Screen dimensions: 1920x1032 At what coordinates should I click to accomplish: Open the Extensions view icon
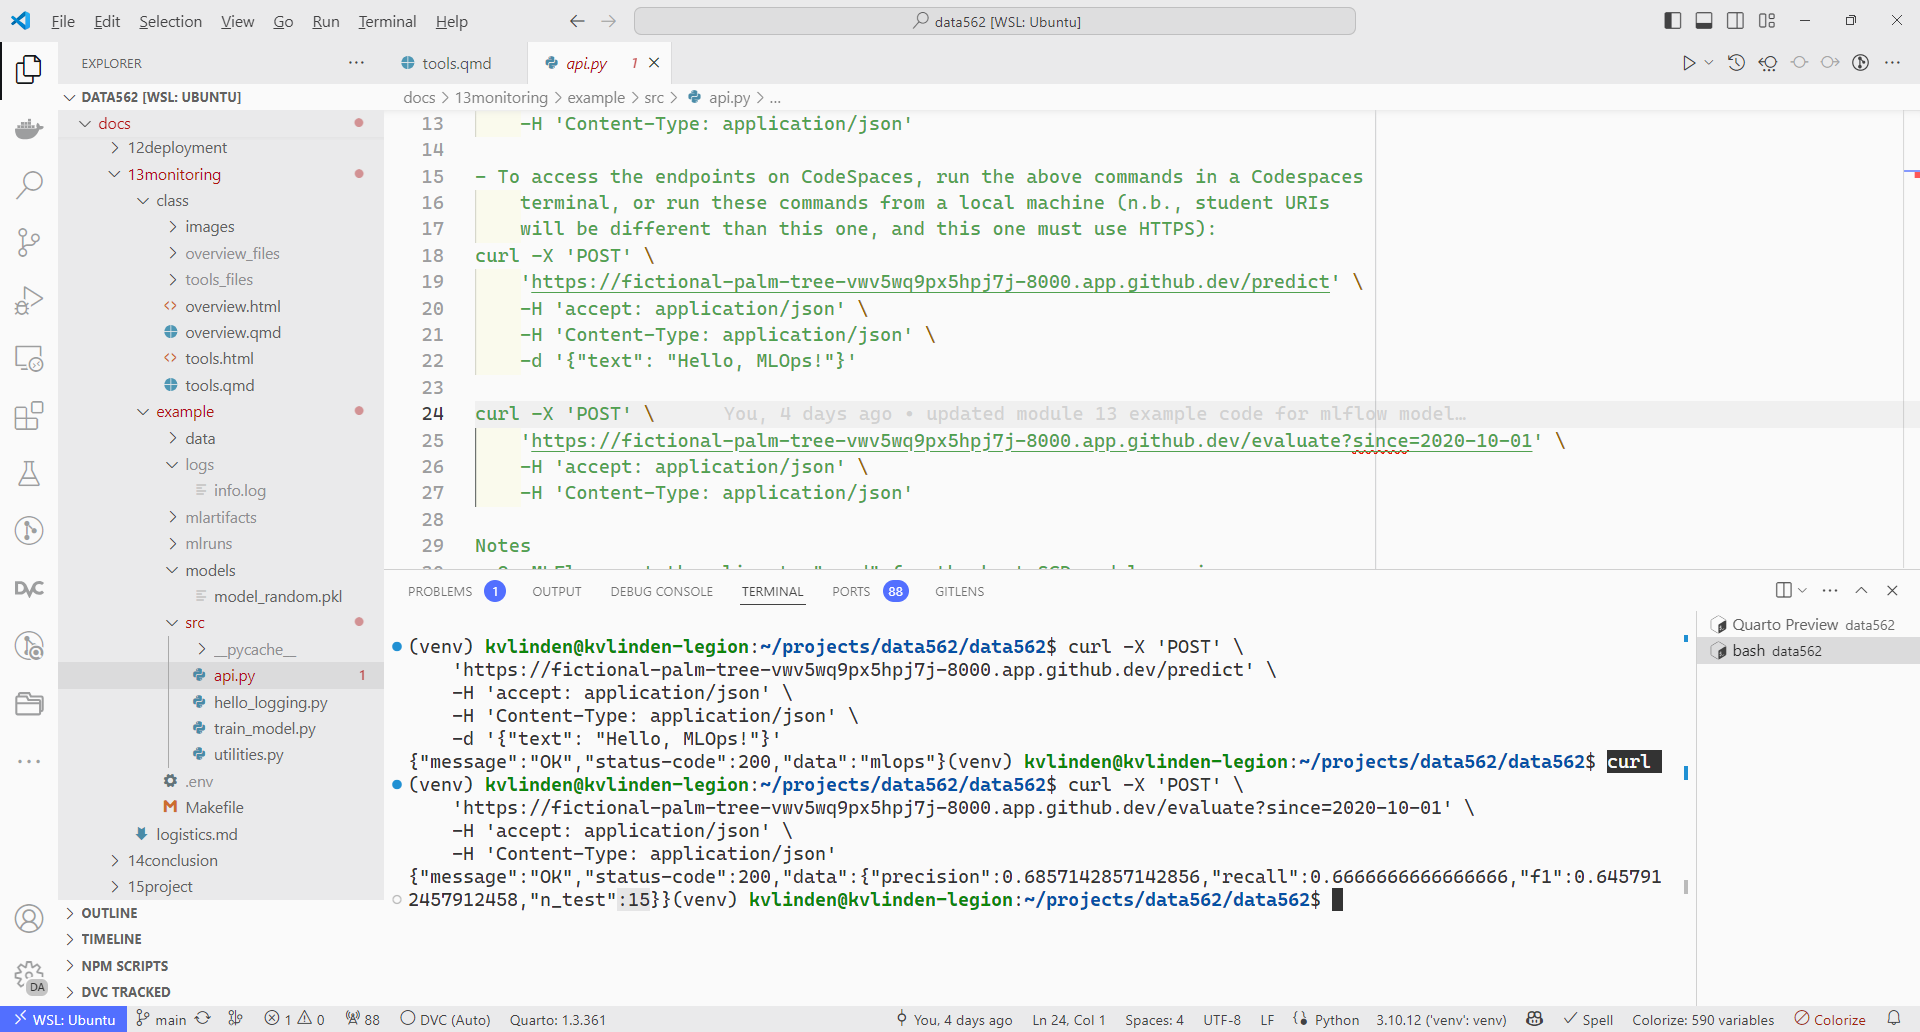[x=29, y=416]
